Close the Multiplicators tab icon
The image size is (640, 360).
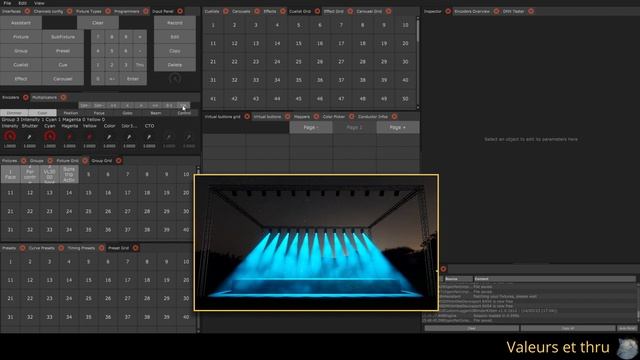coord(63,98)
